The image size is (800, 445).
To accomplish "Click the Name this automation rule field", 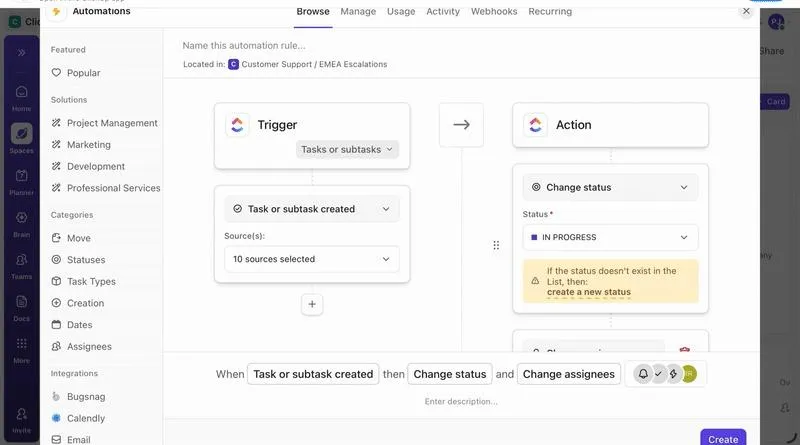I will [244, 45].
